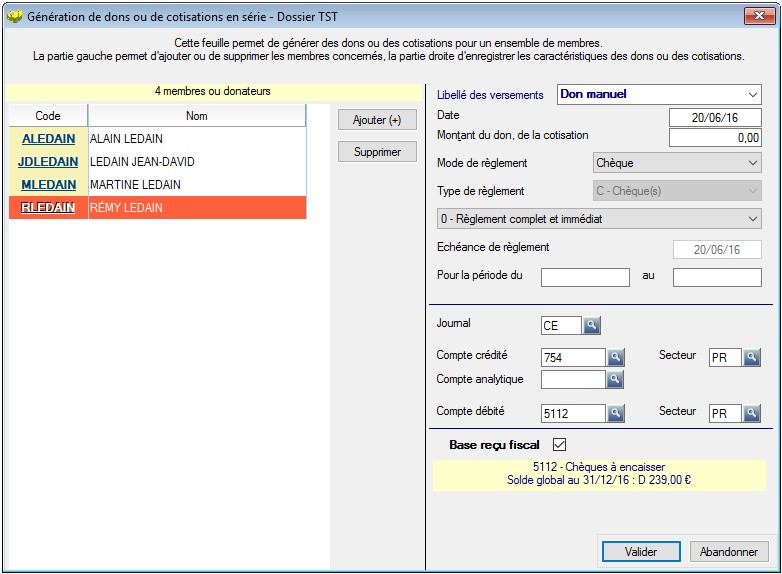Open the Mode de règlement dropdown

[x=753, y=163]
